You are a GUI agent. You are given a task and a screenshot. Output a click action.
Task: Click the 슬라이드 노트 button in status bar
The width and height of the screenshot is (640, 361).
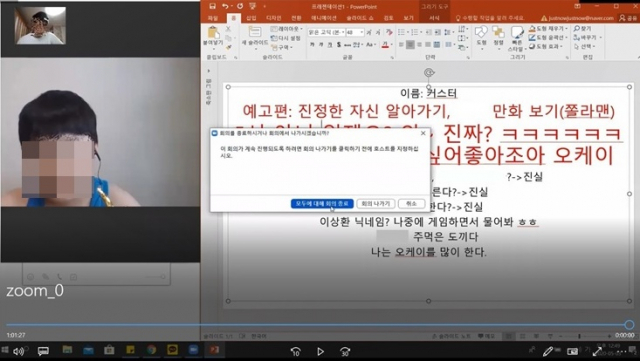(451, 336)
